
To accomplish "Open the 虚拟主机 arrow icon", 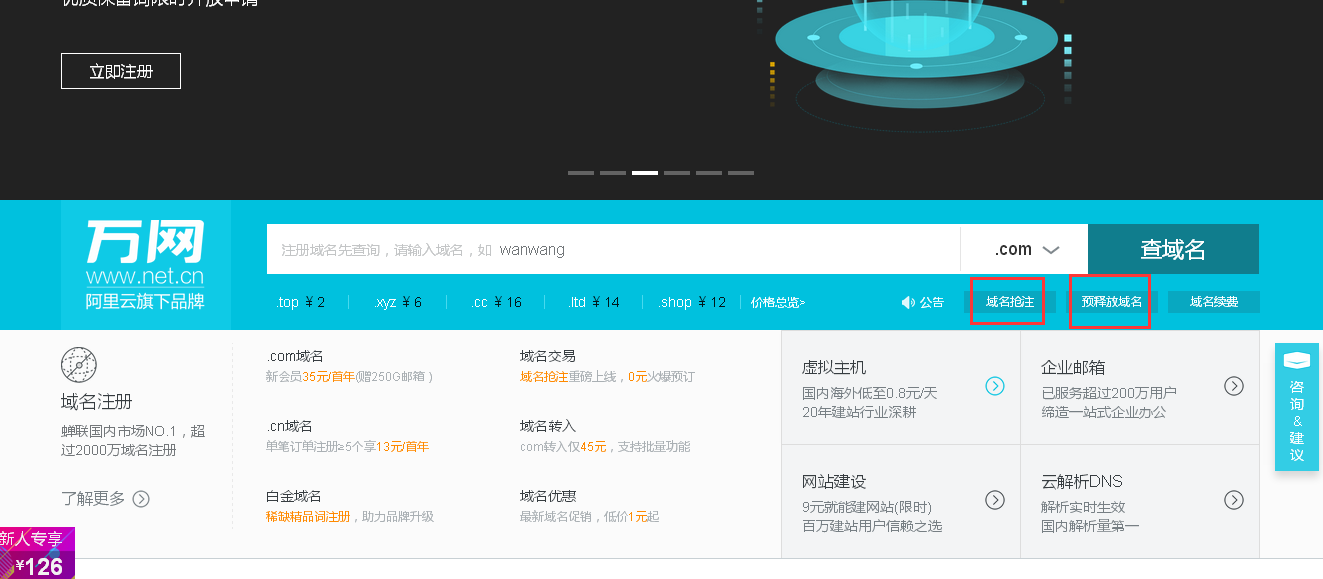I will point(994,386).
